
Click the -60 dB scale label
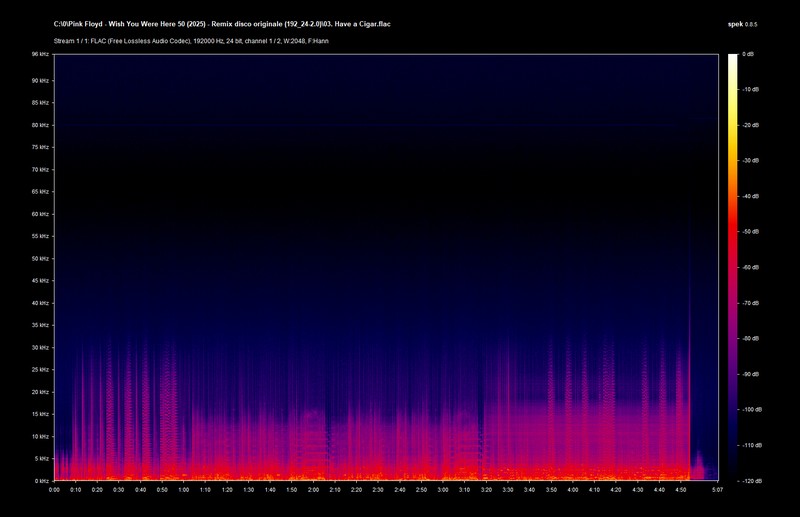(x=751, y=268)
